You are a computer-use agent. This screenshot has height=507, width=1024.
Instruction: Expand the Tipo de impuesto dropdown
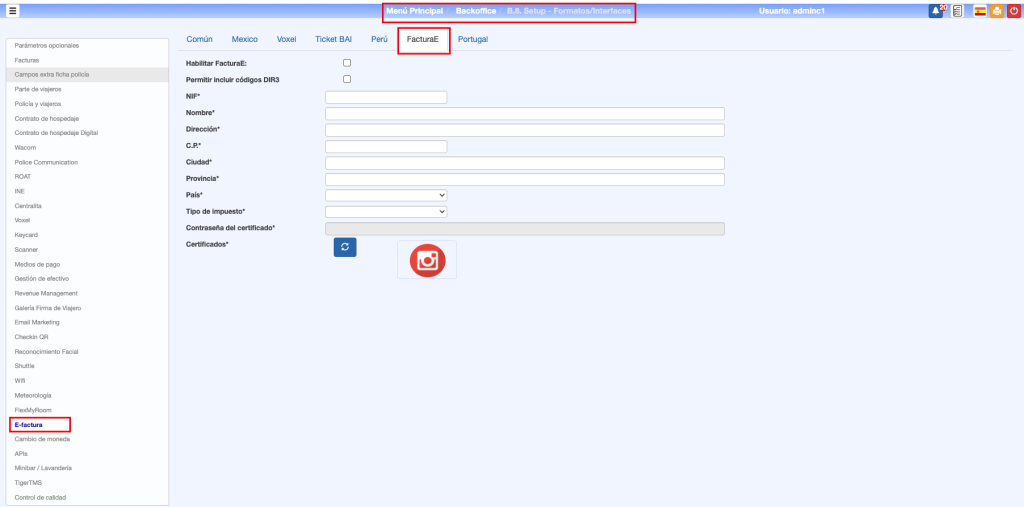coord(386,212)
